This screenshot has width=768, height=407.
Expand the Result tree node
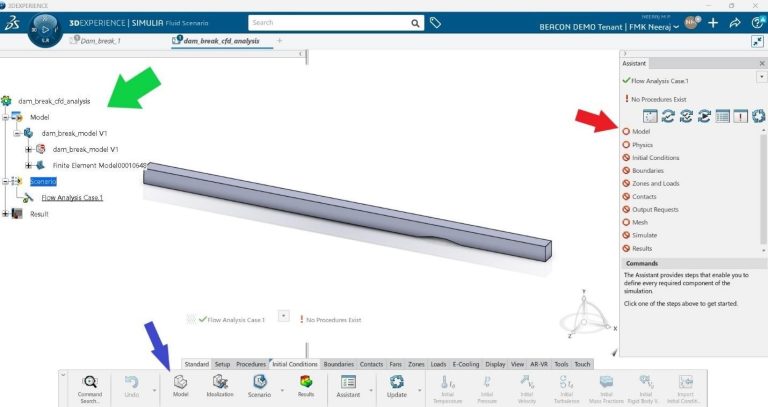[5, 214]
